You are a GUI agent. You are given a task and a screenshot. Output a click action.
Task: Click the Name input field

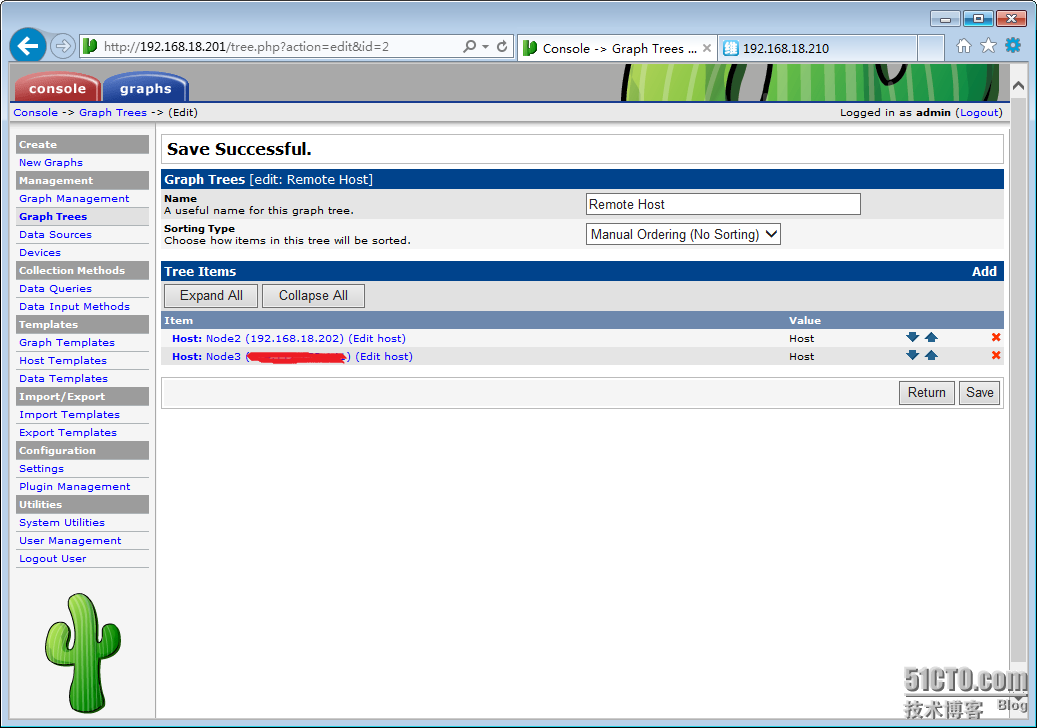(723, 204)
